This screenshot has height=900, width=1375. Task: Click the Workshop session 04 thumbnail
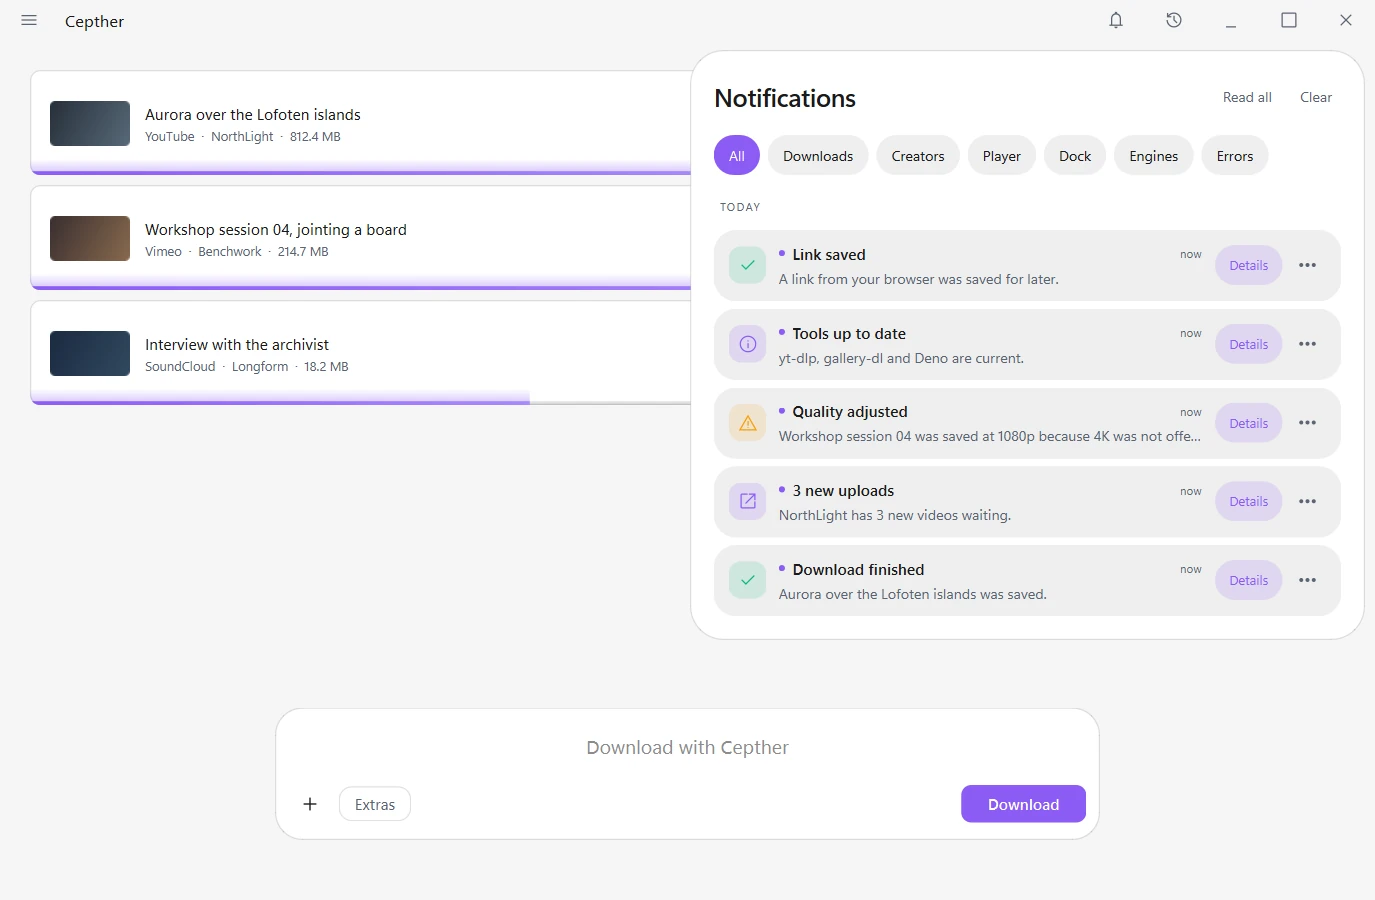(90, 238)
